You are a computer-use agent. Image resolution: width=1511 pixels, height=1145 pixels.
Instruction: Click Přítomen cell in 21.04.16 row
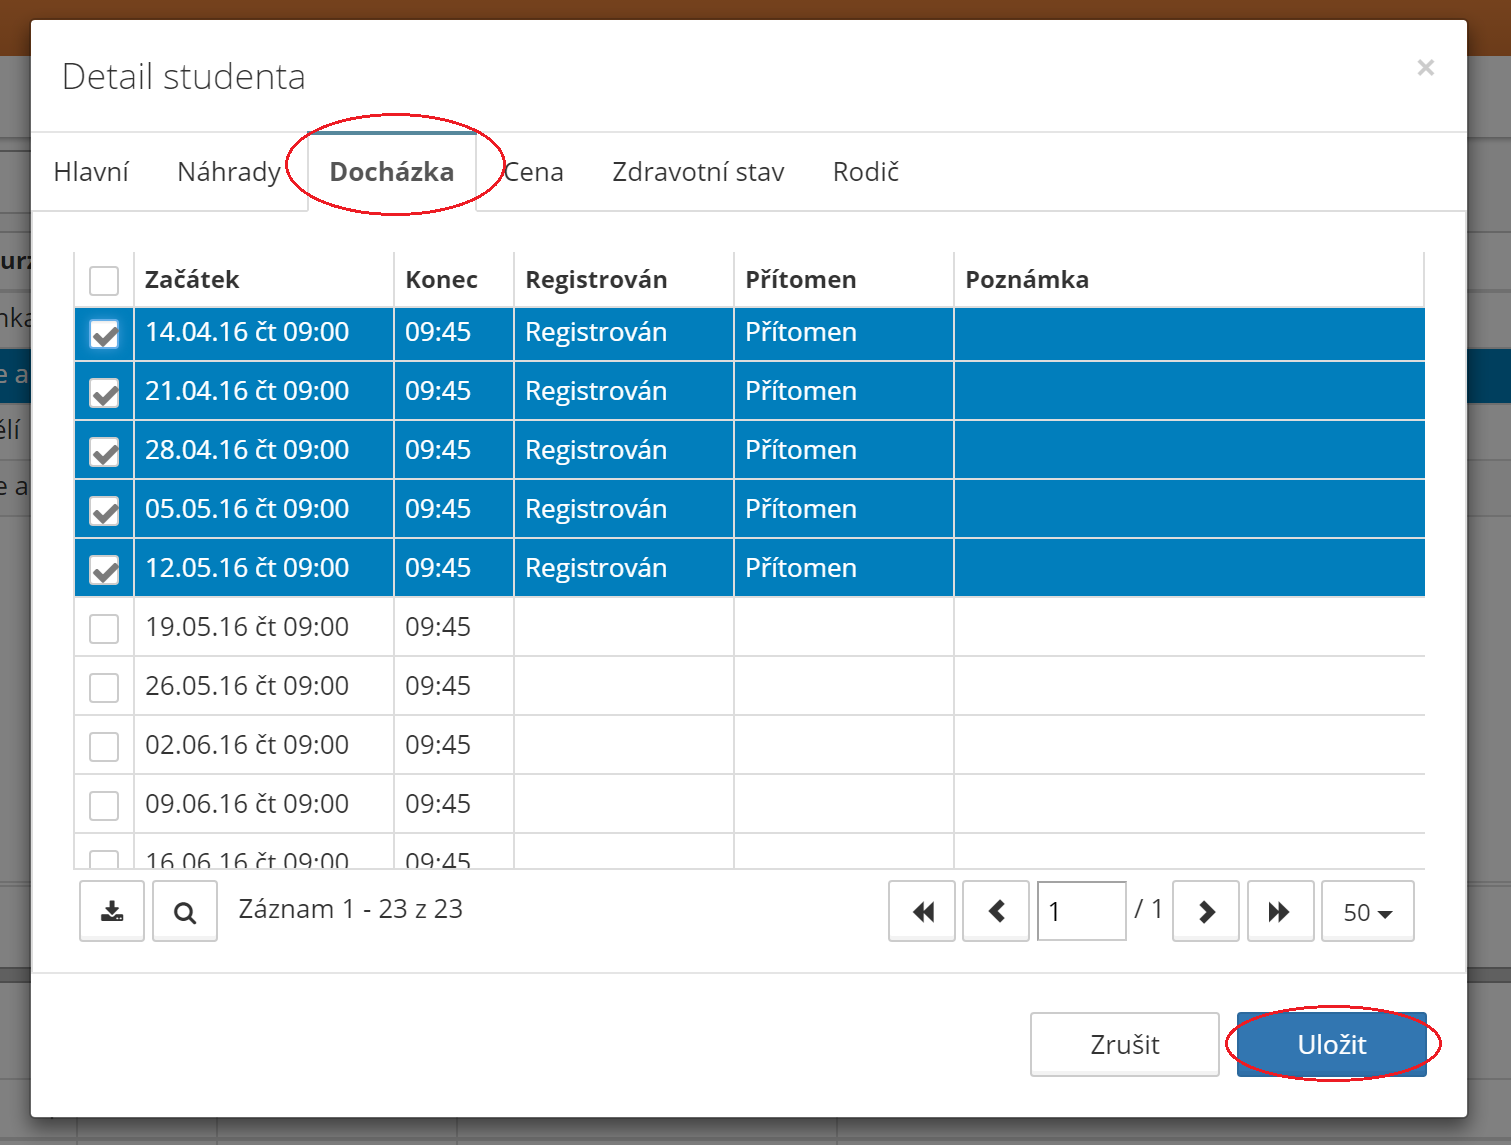click(844, 391)
